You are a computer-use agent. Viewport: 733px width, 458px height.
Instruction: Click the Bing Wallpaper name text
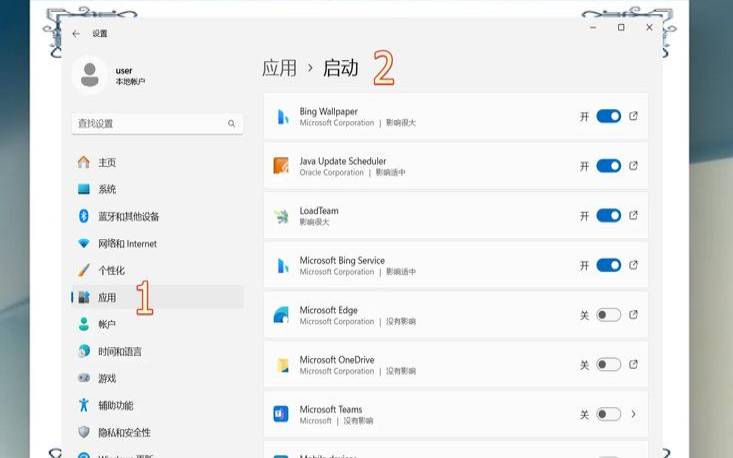pos(329,112)
